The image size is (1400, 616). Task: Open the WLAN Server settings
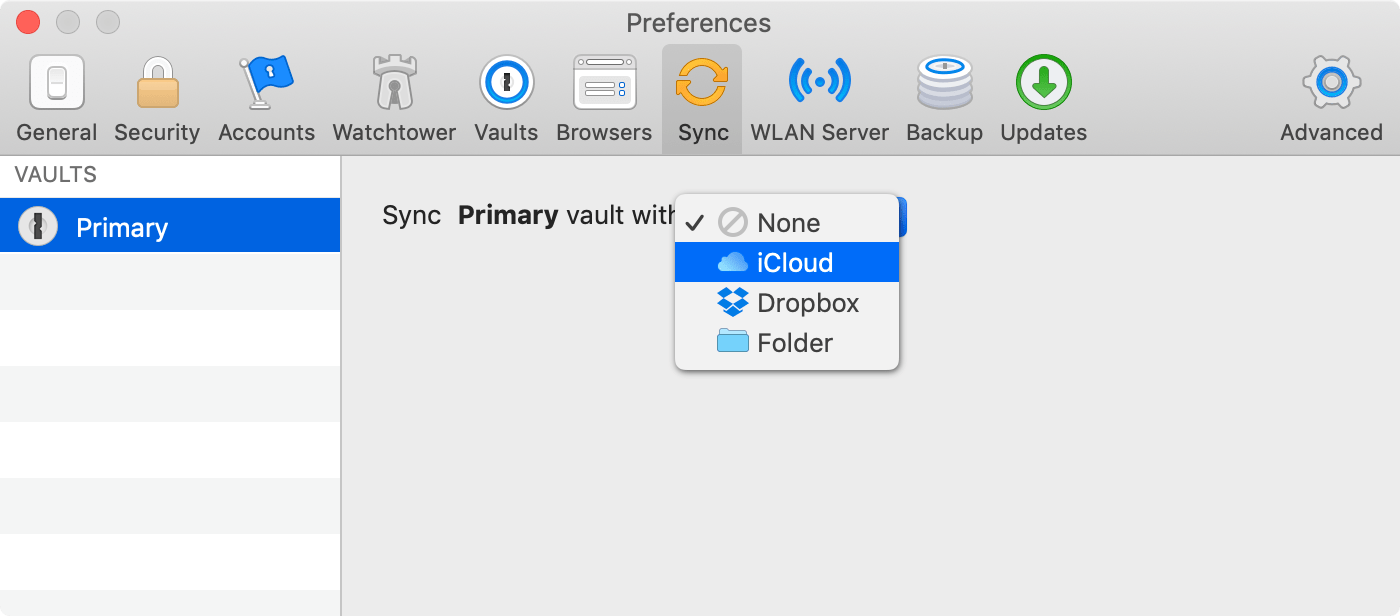[x=819, y=95]
